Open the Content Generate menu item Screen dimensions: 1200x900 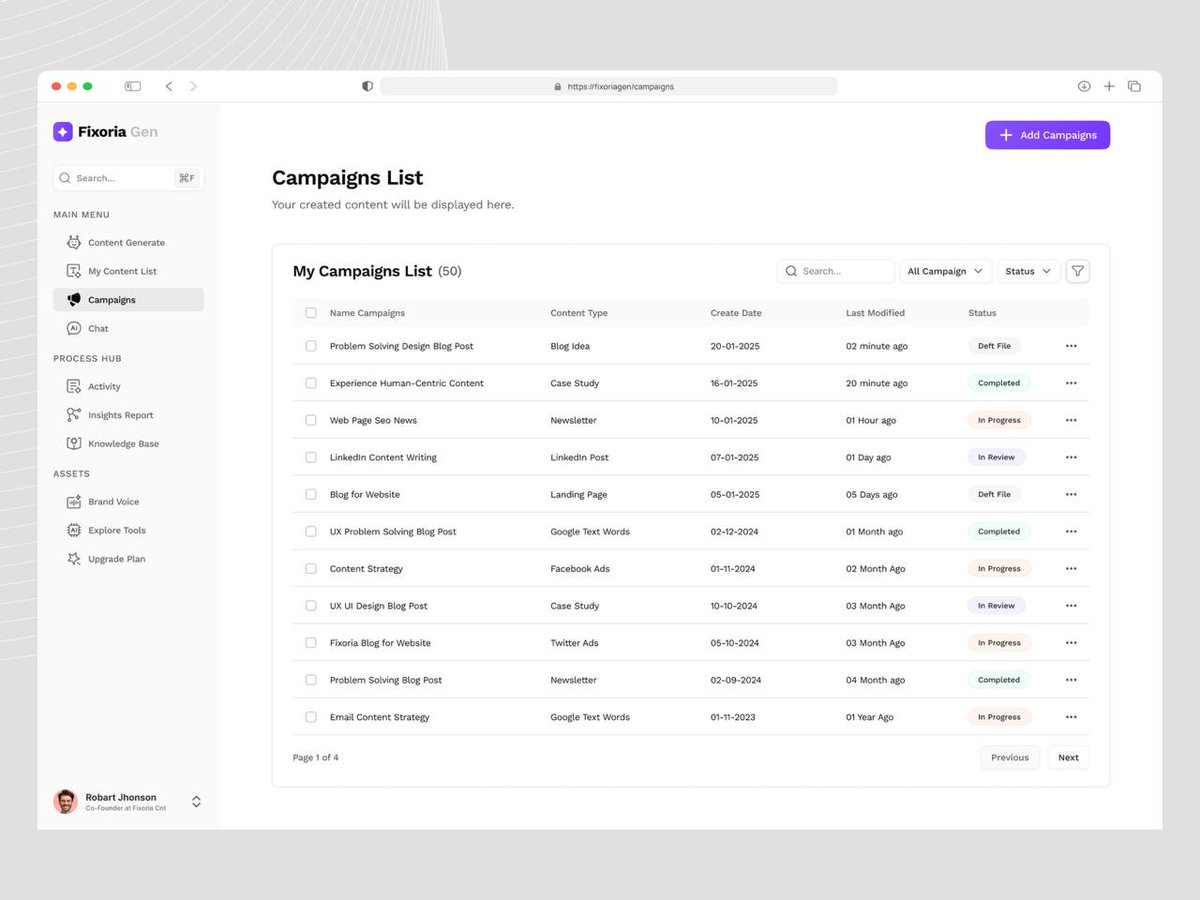click(128, 243)
